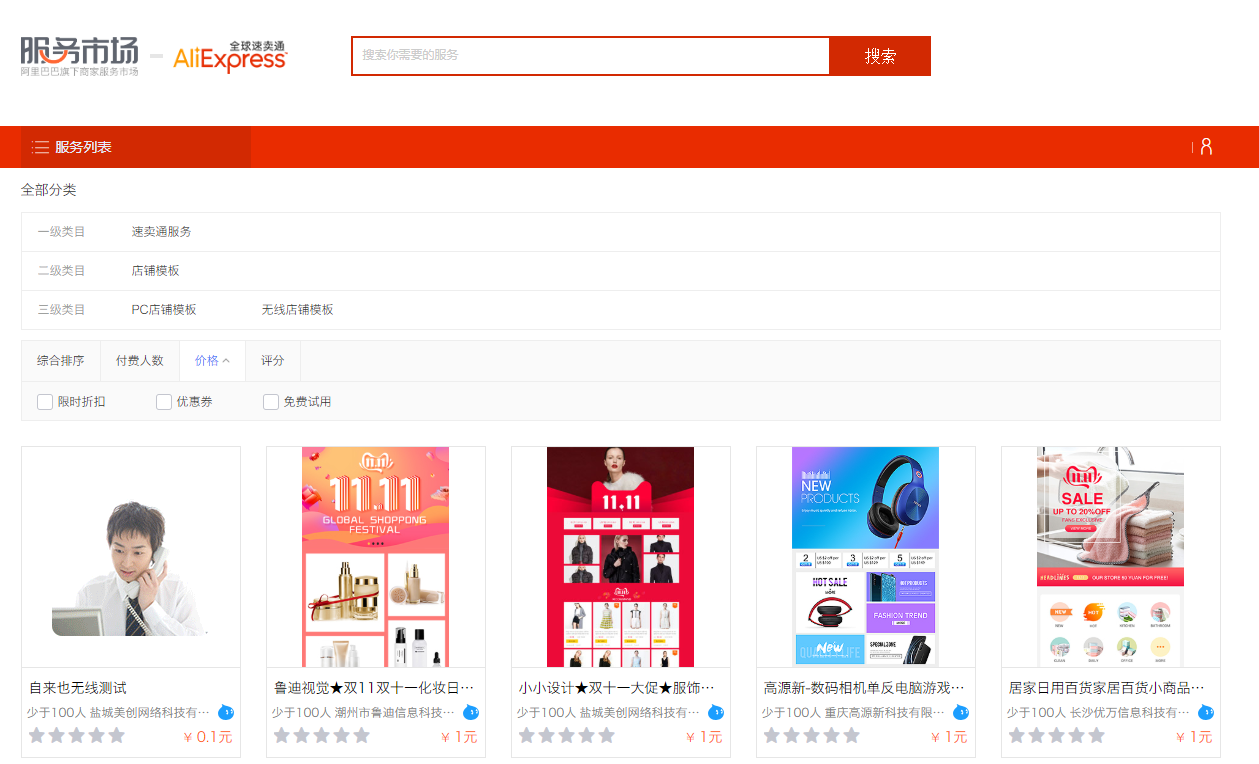Click the 搜索 button
The height and width of the screenshot is (764, 1259).
(x=880, y=56)
